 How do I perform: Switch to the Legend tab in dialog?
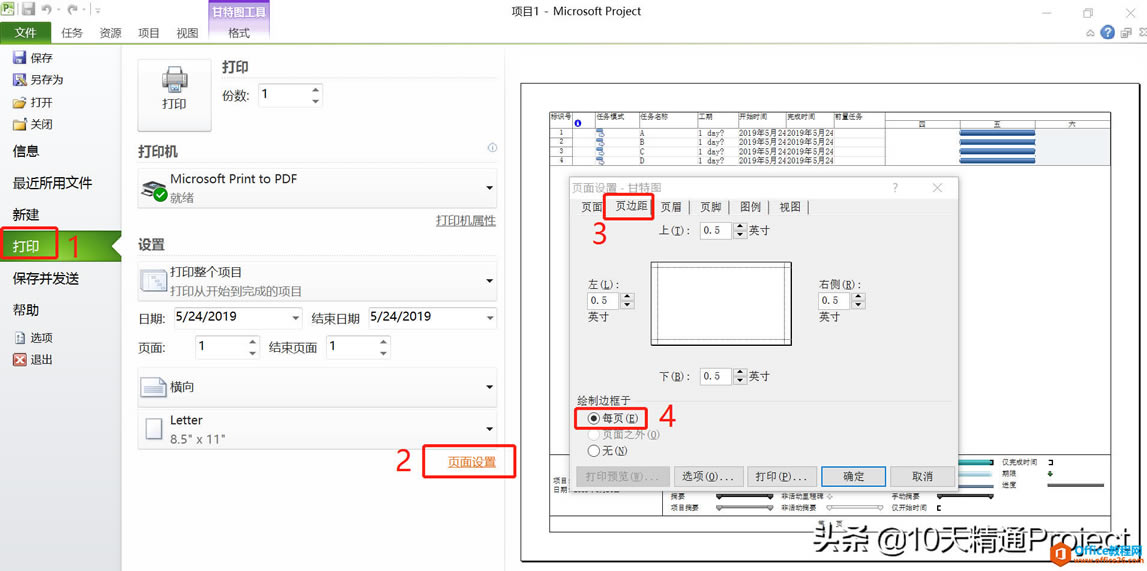coord(750,207)
